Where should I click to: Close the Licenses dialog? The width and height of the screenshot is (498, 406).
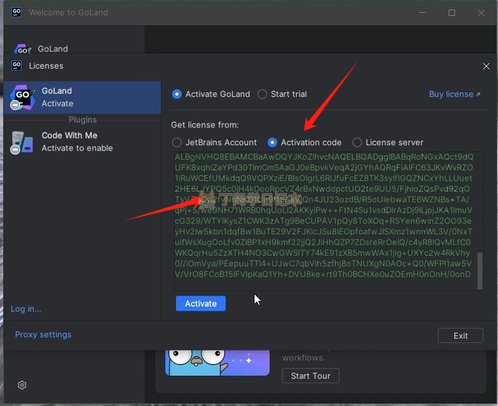[486, 66]
